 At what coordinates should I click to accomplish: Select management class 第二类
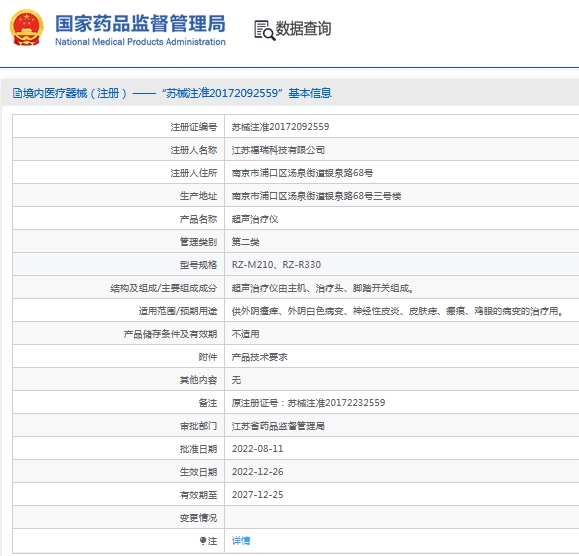[246, 242]
